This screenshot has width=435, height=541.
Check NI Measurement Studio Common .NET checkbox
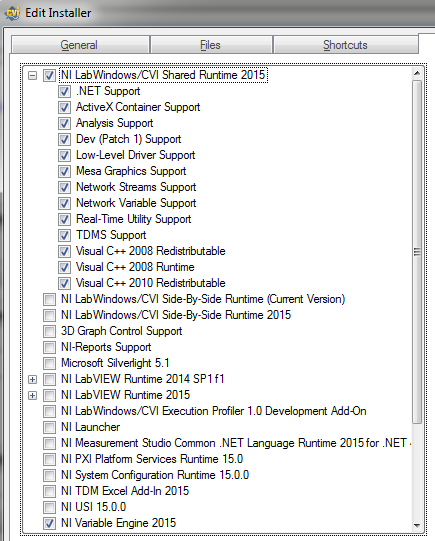(x=49, y=443)
